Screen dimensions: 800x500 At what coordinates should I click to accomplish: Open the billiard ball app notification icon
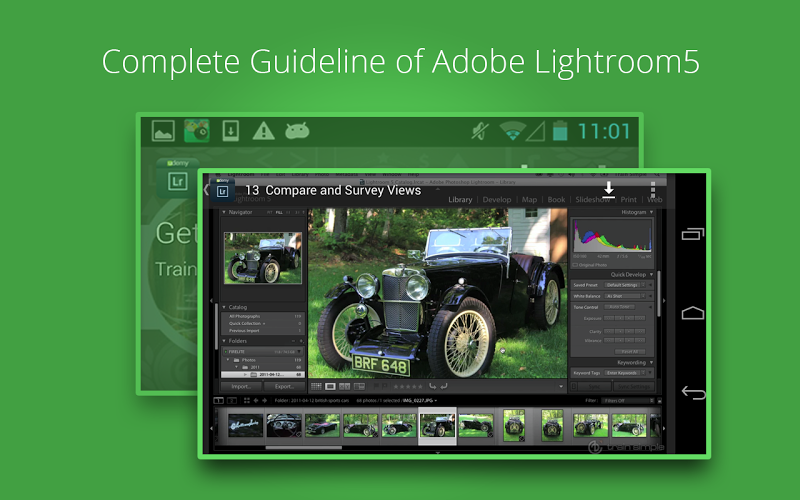click(x=197, y=131)
